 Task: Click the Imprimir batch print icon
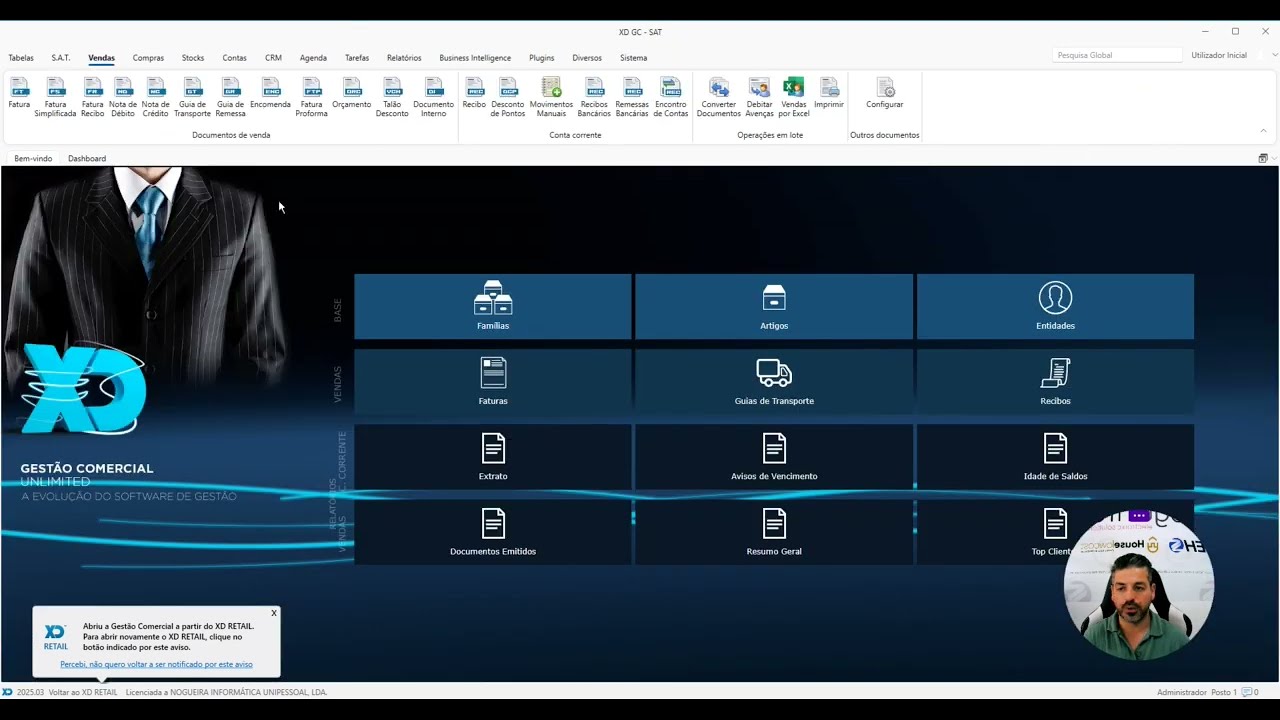(829, 93)
